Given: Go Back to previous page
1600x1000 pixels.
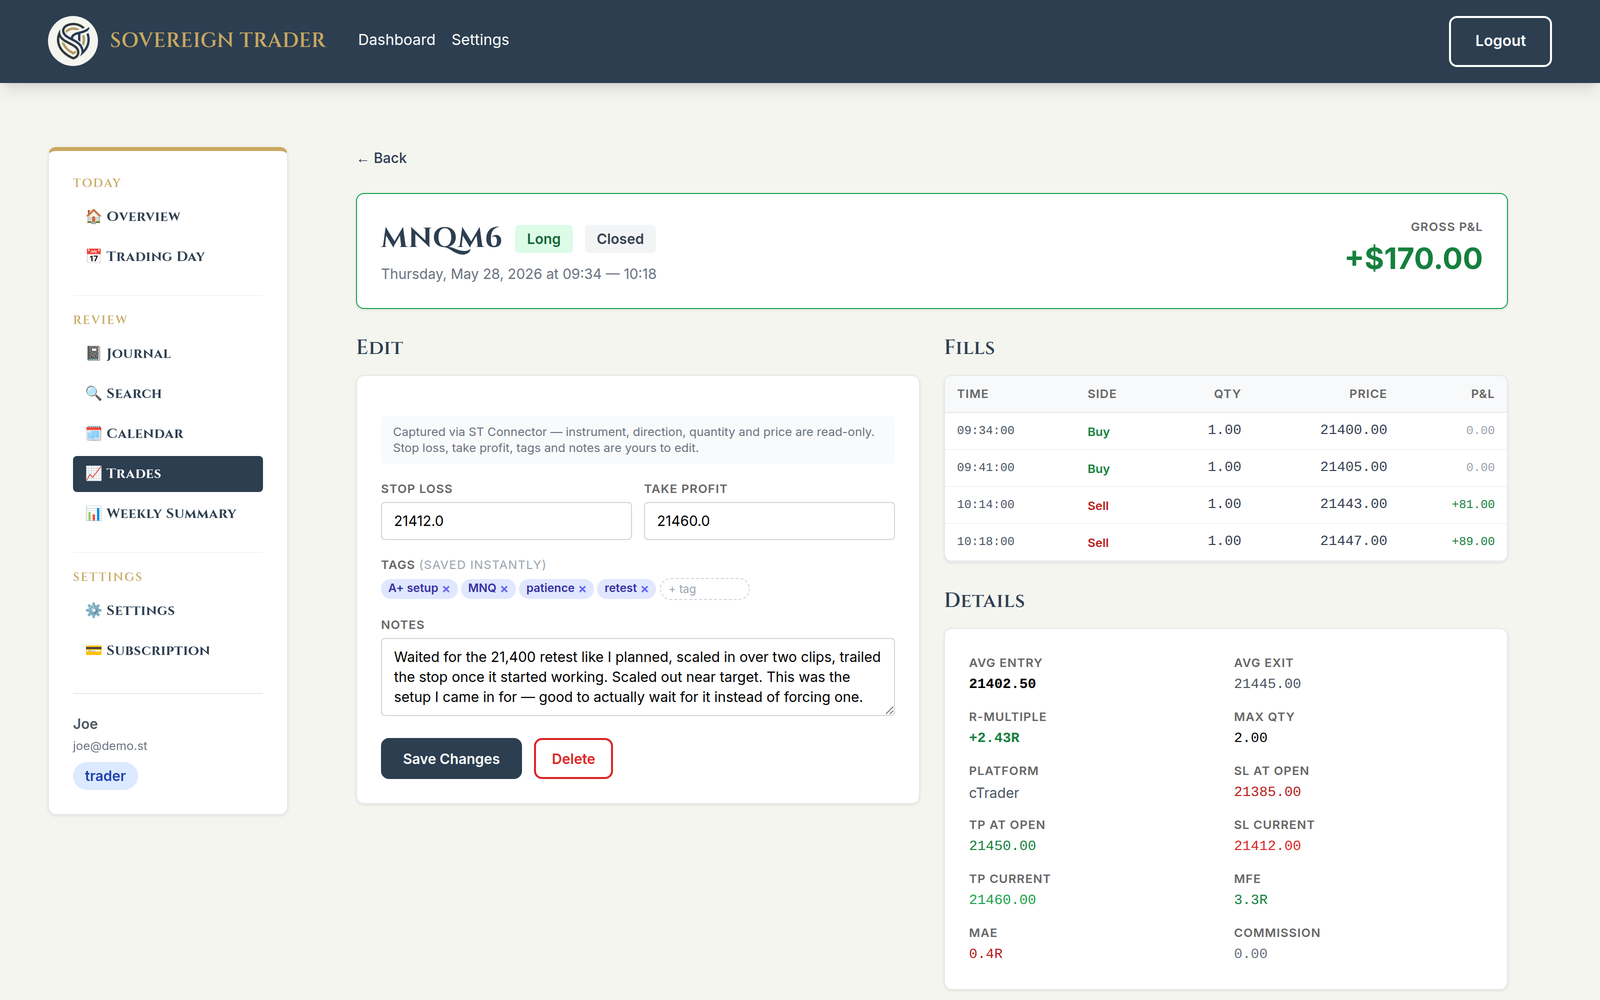Looking at the screenshot, I should [382, 158].
